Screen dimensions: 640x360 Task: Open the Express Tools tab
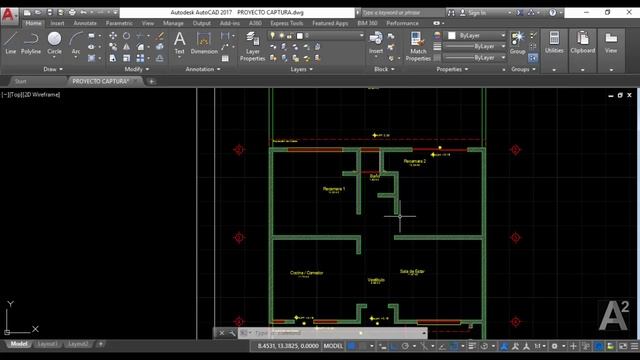click(x=287, y=23)
